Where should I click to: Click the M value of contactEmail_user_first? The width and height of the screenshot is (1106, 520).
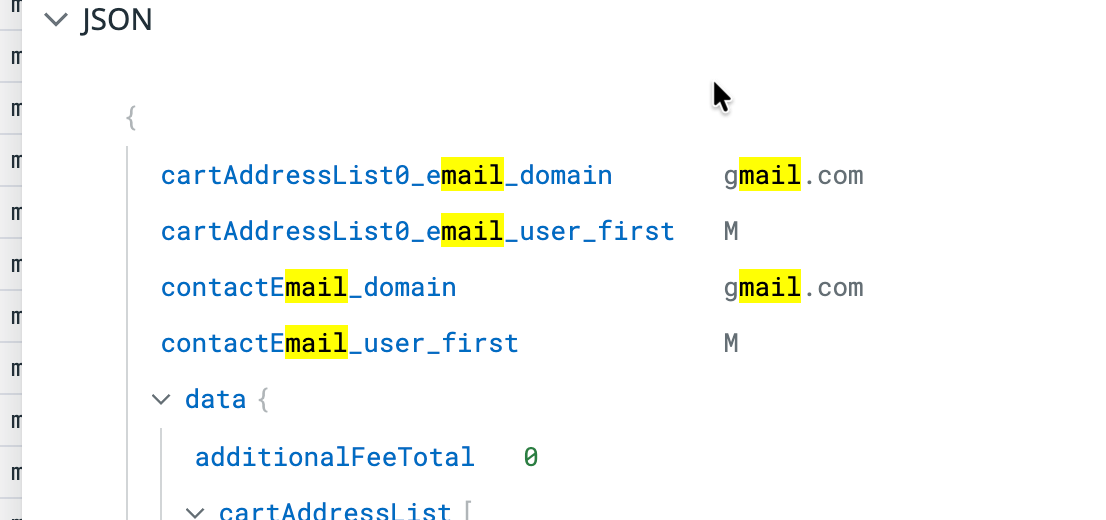731,344
